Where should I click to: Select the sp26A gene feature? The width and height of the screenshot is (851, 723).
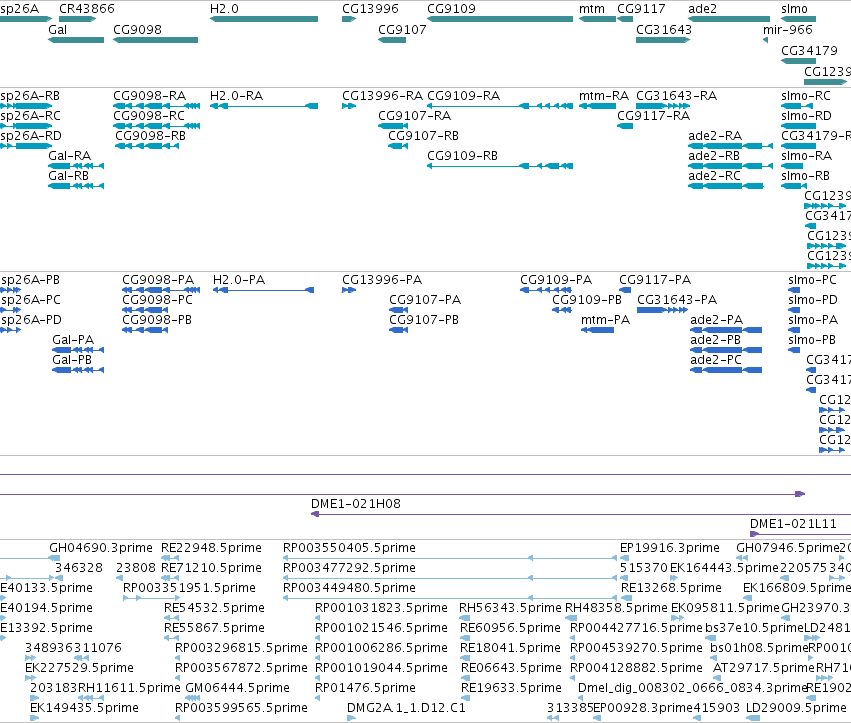(26, 19)
